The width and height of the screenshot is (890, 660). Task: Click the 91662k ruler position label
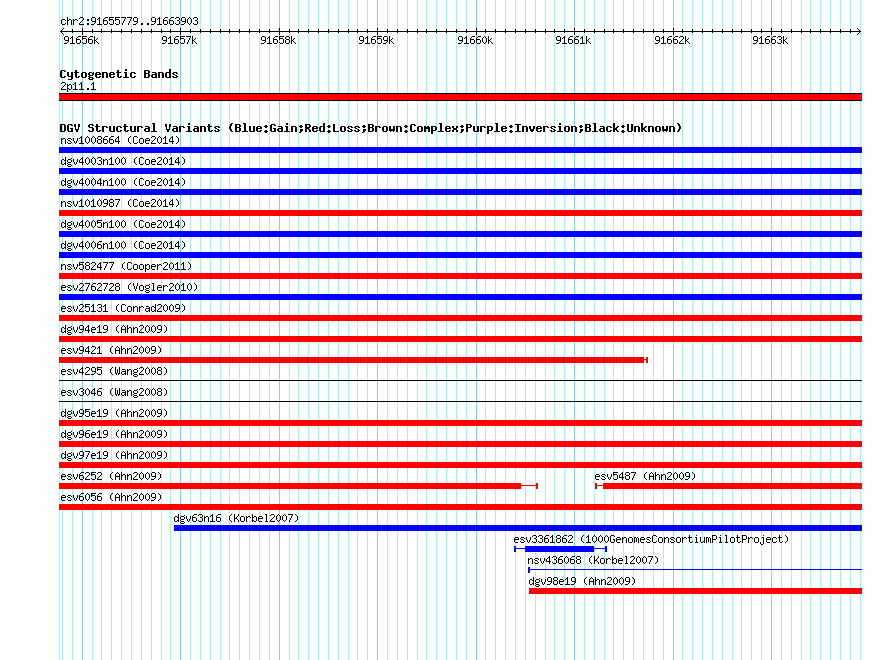click(672, 40)
